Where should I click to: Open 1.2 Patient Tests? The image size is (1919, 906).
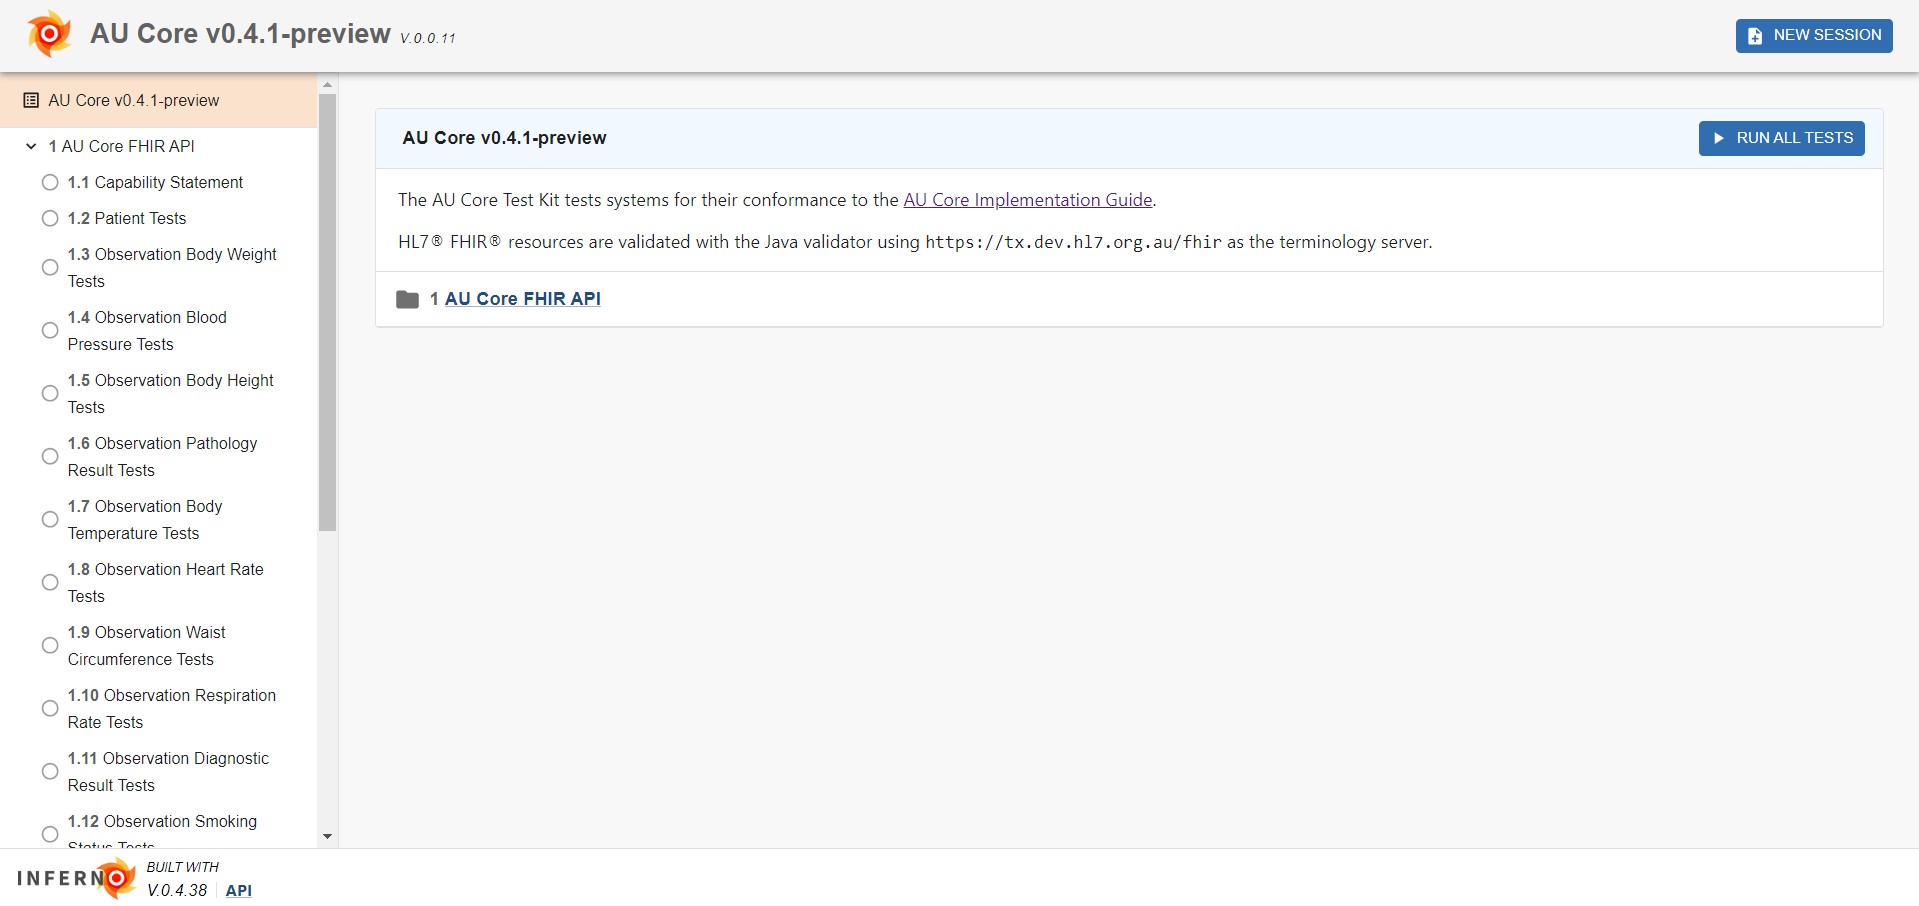(x=127, y=218)
